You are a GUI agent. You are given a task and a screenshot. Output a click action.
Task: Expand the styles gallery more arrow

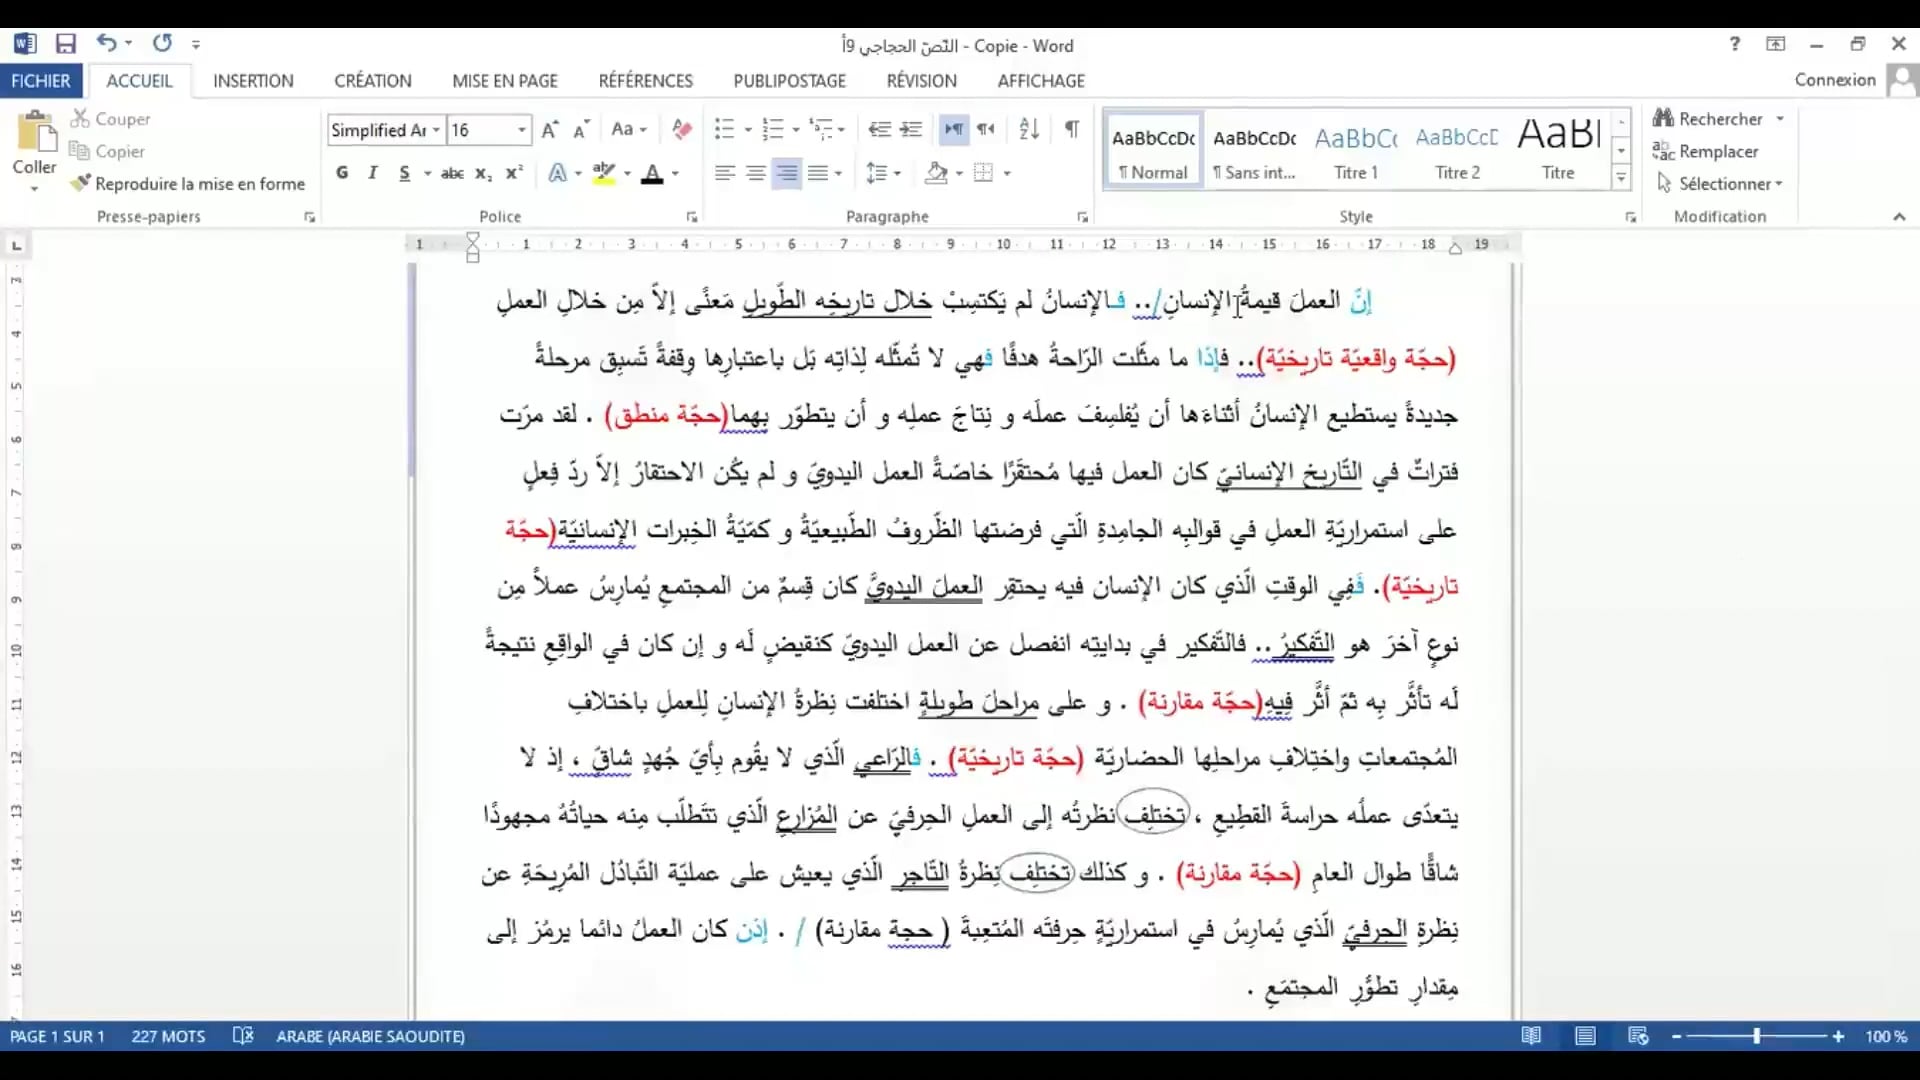pos(1621,179)
